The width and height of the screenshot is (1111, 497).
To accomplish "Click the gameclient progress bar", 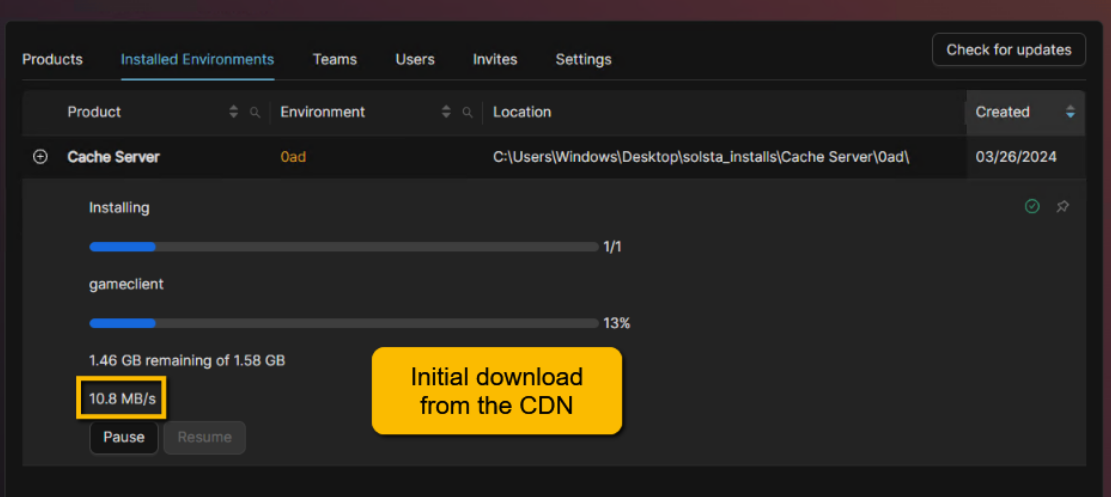I will (x=344, y=323).
